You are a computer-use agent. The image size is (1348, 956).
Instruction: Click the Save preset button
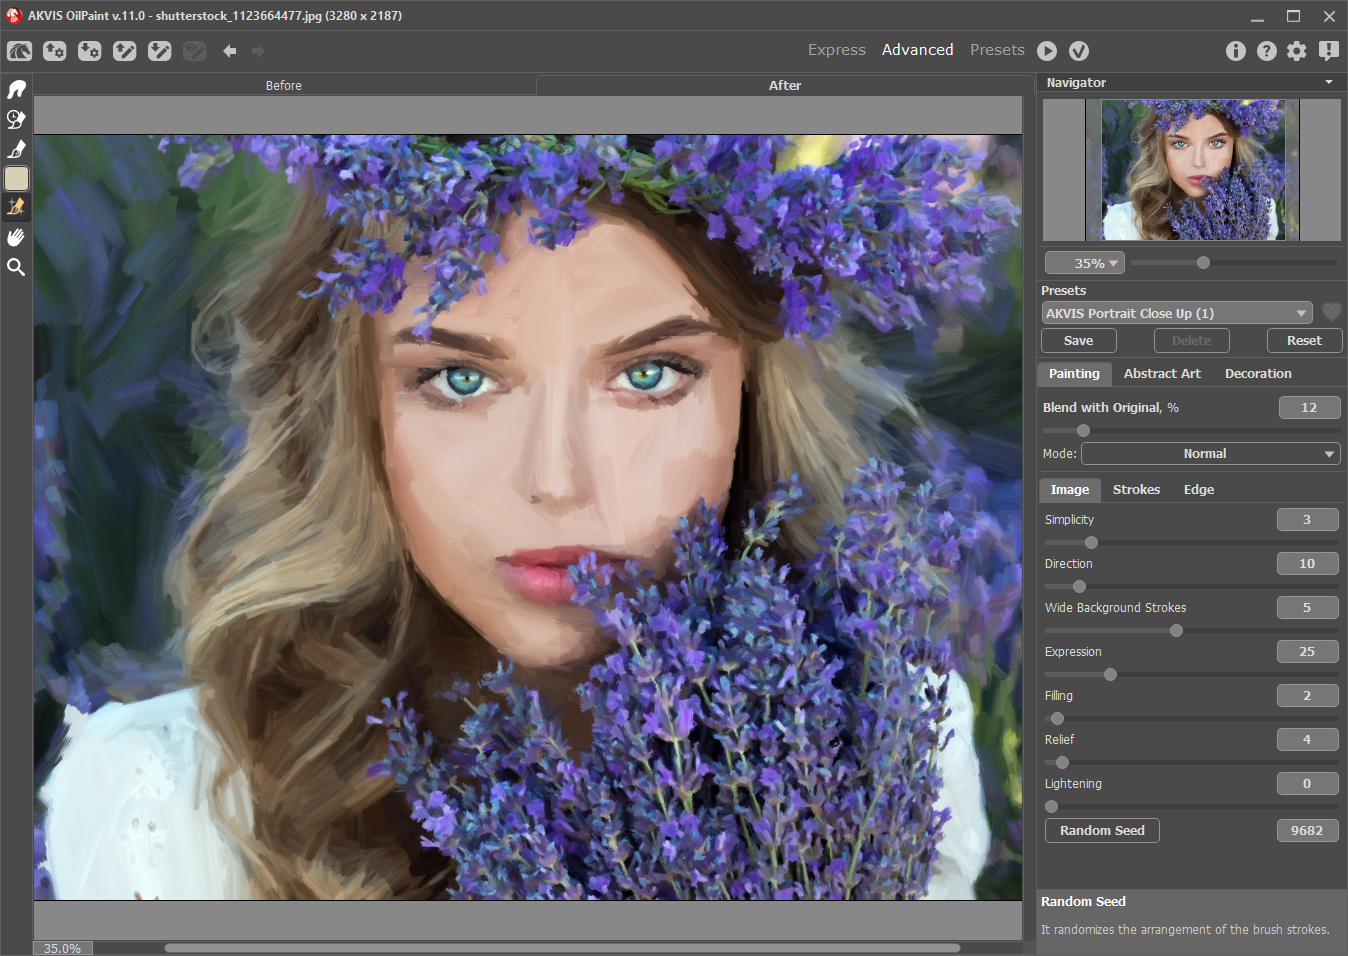coord(1078,340)
